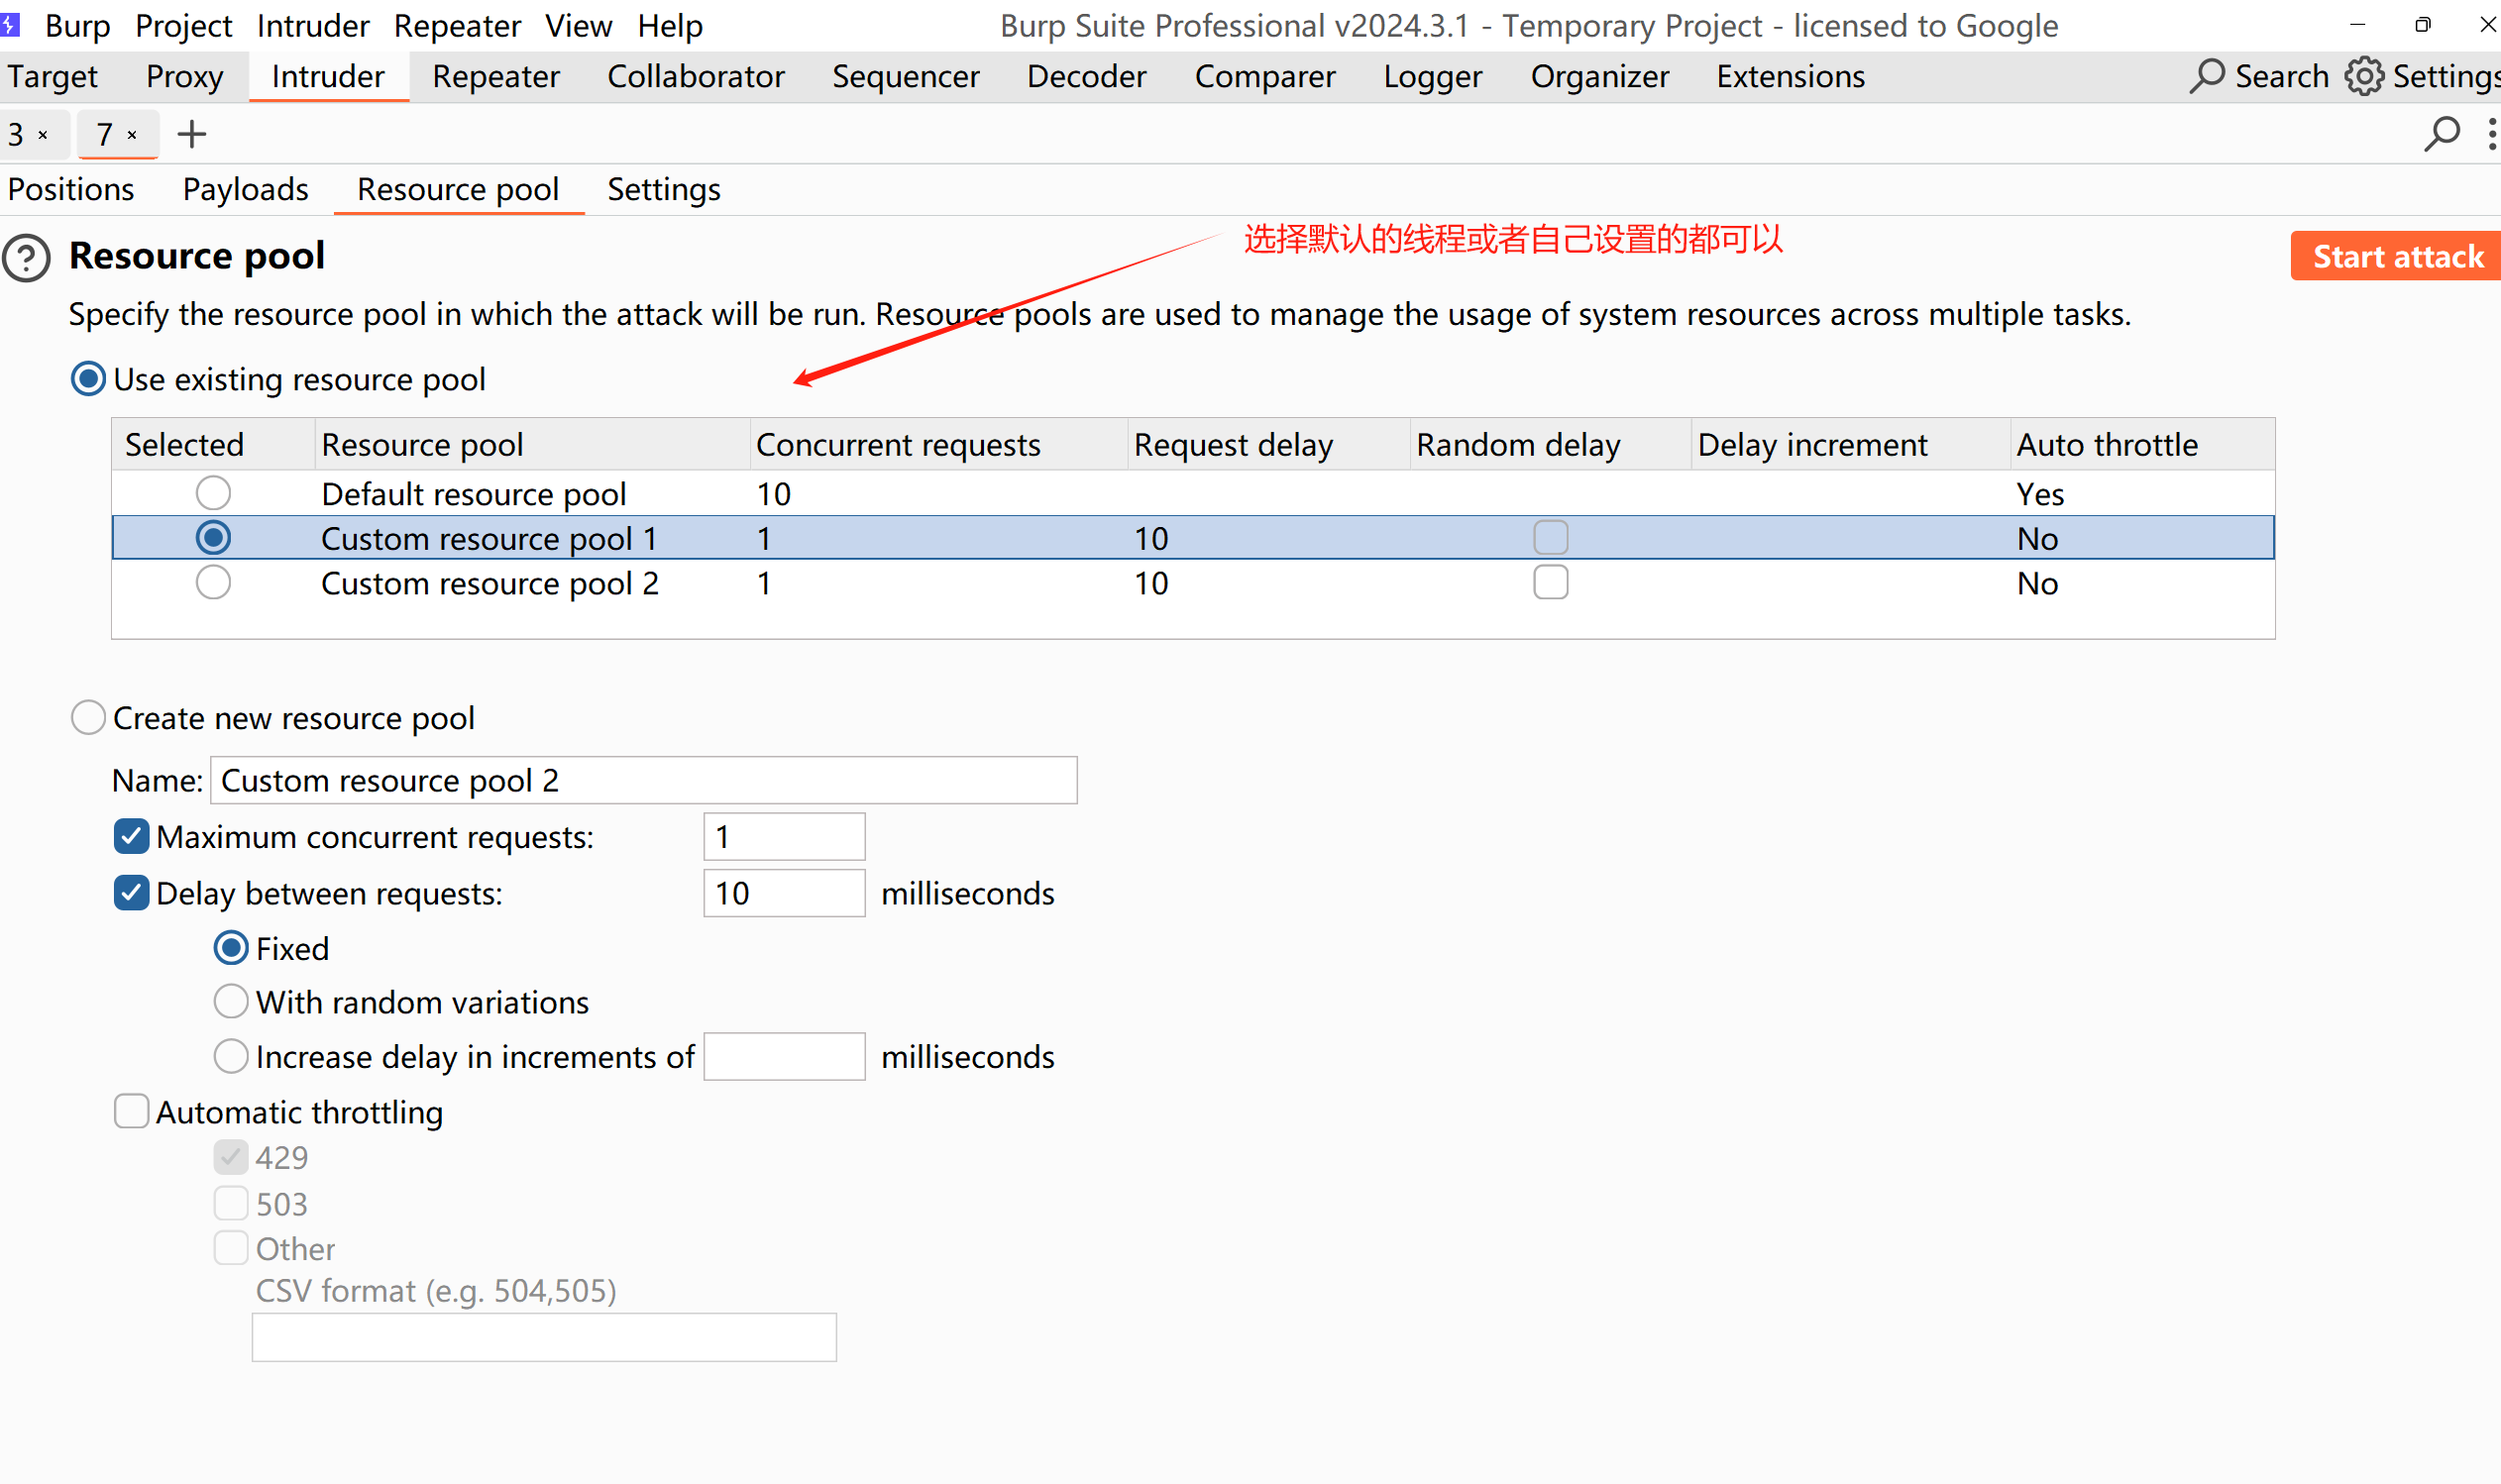Select the Default resource pool radio button
The width and height of the screenshot is (2501, 1484).
pyautogui.click(x=213, y=493)
